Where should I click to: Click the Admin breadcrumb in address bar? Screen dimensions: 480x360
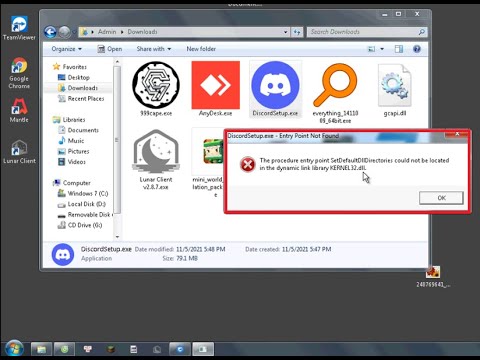(x=107, y=32)
